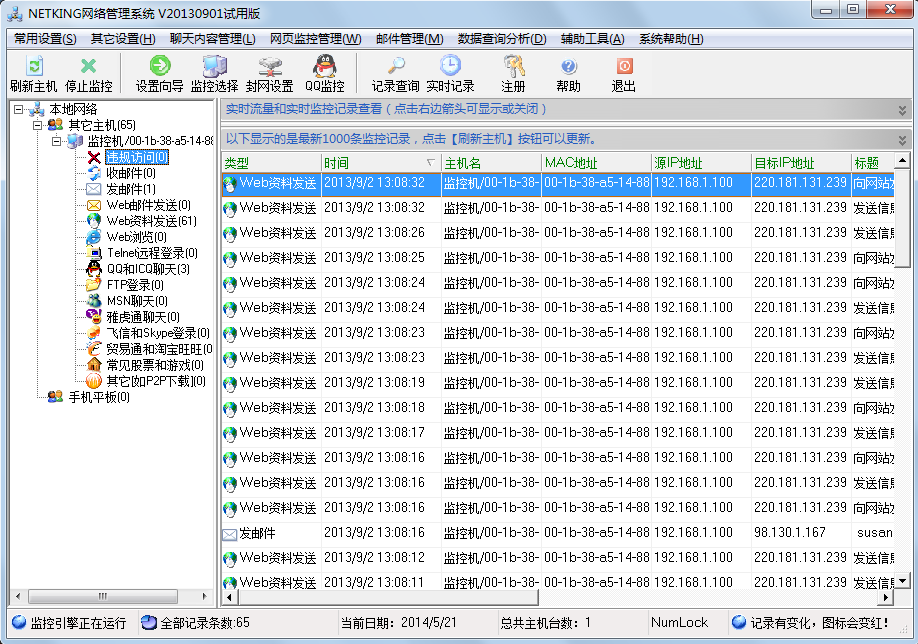The image size is (918, 644).
Task: Toggle the 最新1000条监控记录 panel arrow
Action: [902, 139]
